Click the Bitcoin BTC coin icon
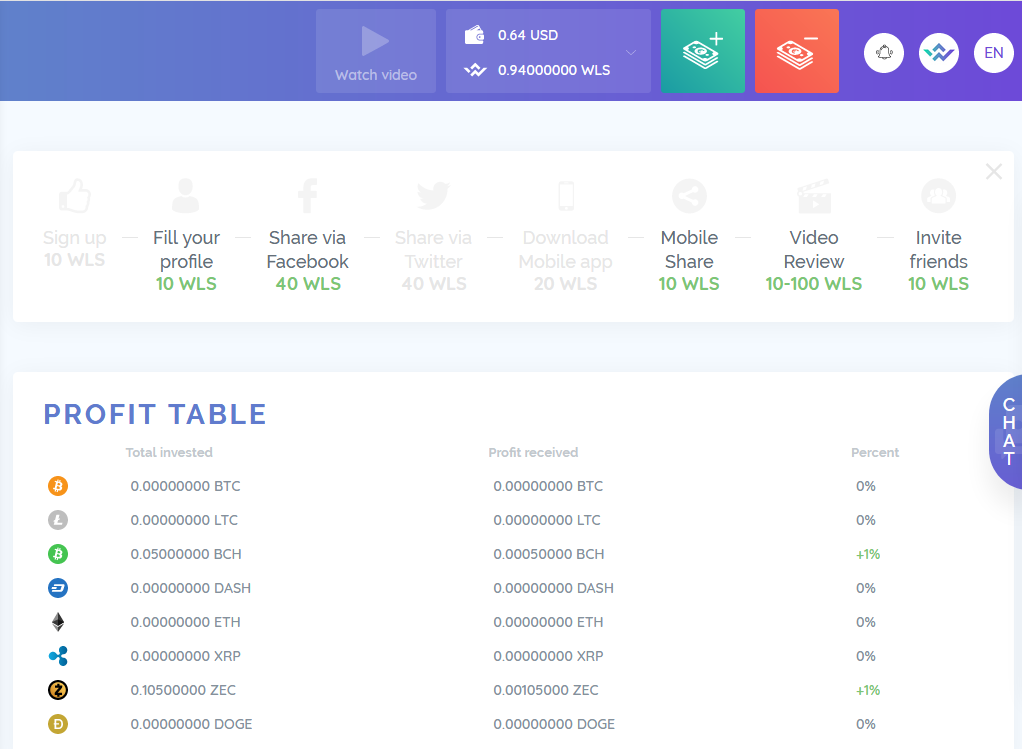The height and width of the screenshot is (749, 1022). pos(58,486)
